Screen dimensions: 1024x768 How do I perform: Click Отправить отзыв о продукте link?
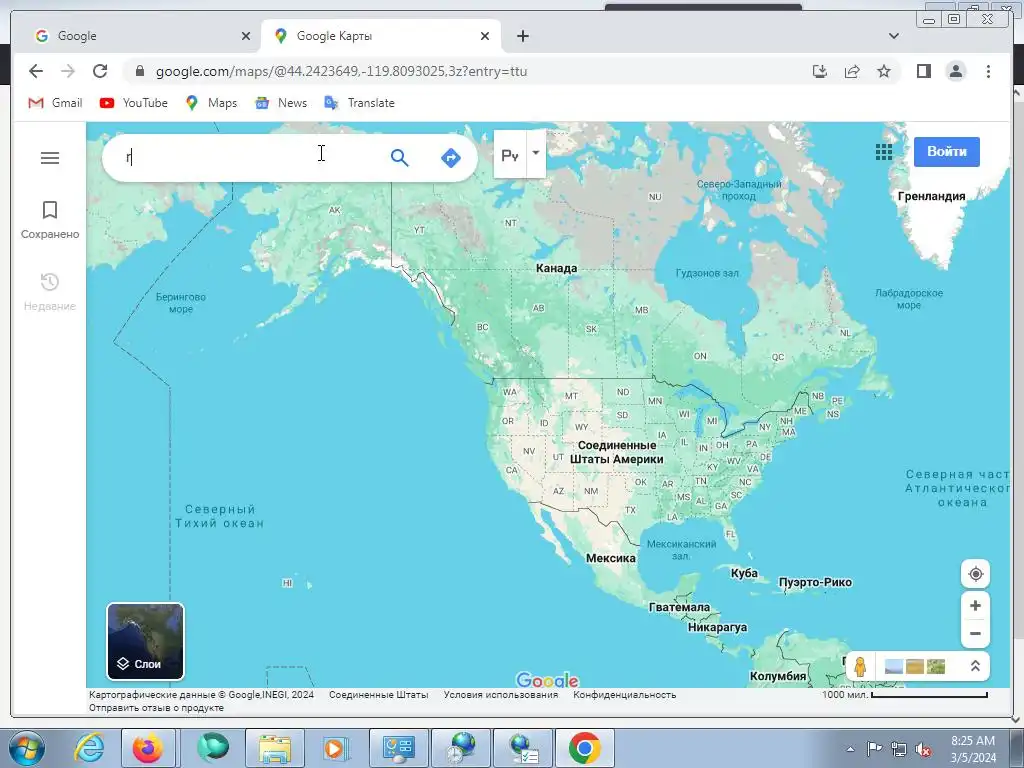point(156,707)
